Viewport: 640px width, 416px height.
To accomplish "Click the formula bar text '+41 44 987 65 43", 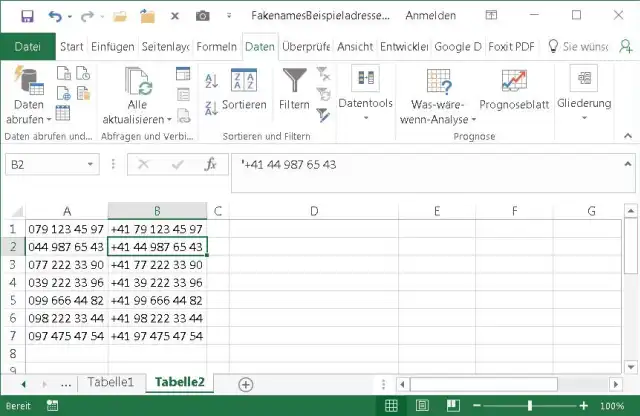I will (x=289, y=165).
